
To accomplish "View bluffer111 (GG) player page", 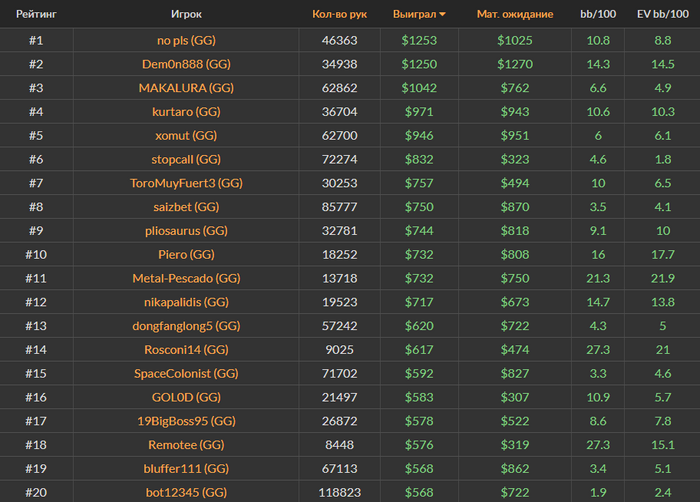I will pos(186,468).
